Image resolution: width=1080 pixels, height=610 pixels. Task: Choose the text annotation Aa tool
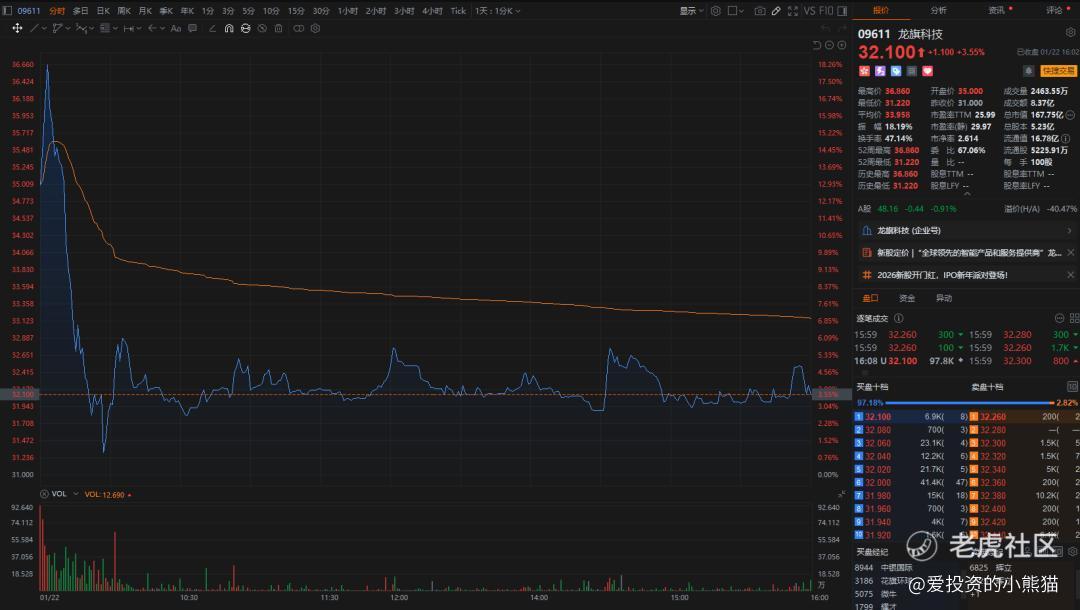(x=176, y=28)
